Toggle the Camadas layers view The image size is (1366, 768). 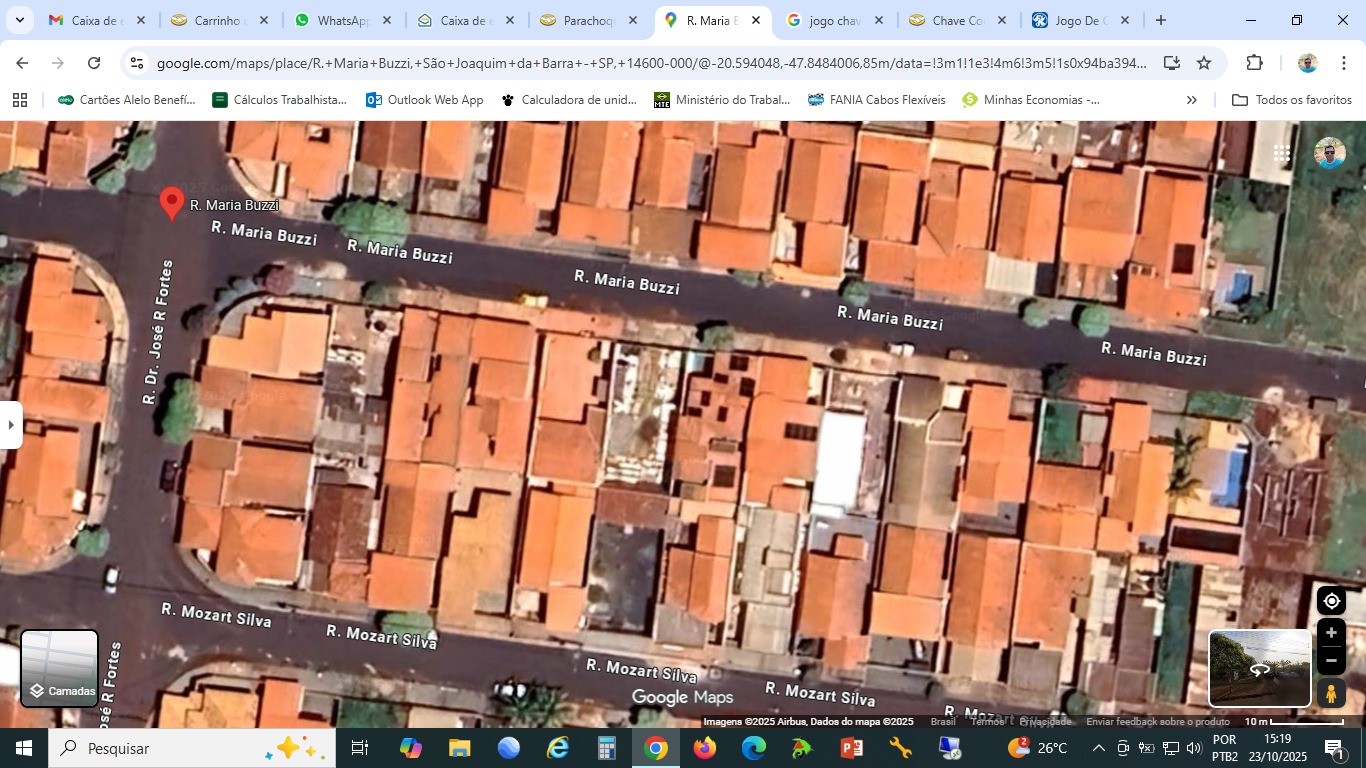pos(60,668)
